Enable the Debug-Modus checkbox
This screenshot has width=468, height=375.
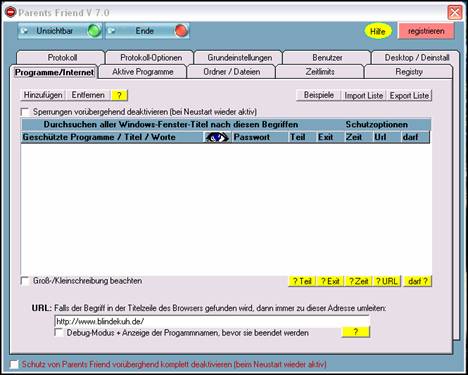(x=59, y=333)
